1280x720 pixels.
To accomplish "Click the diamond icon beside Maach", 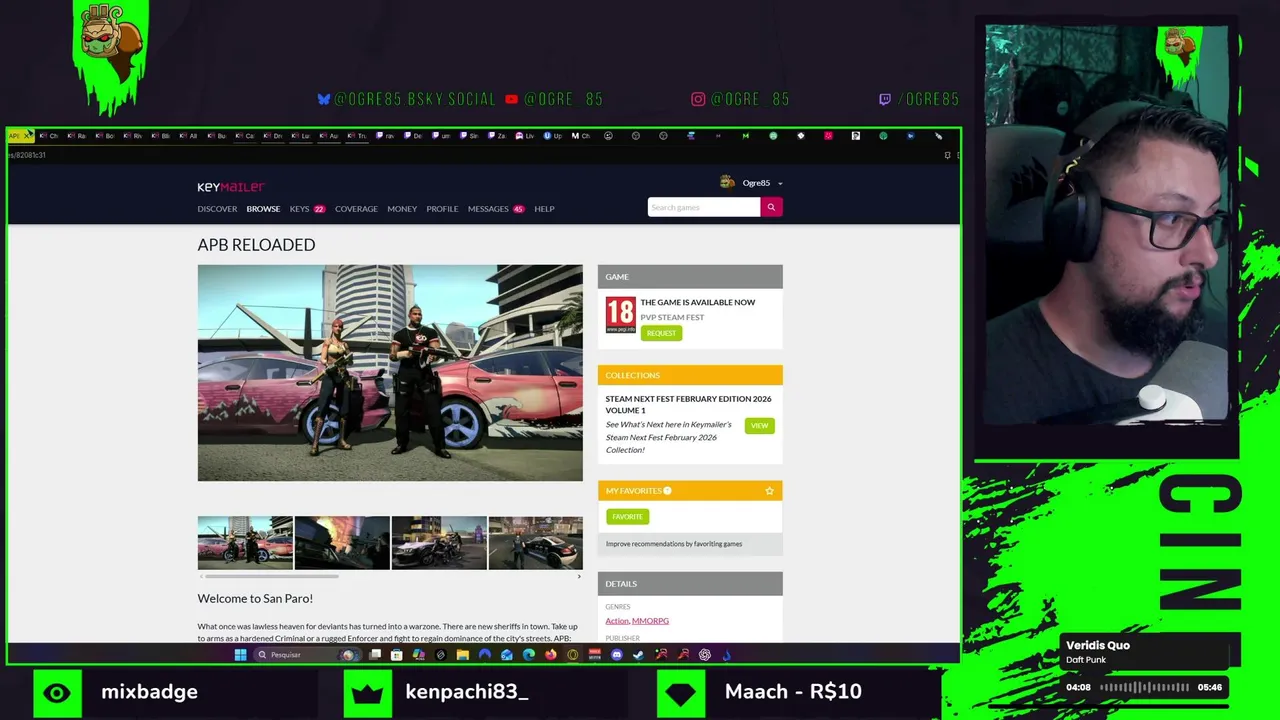I will [x=681, y=693].
